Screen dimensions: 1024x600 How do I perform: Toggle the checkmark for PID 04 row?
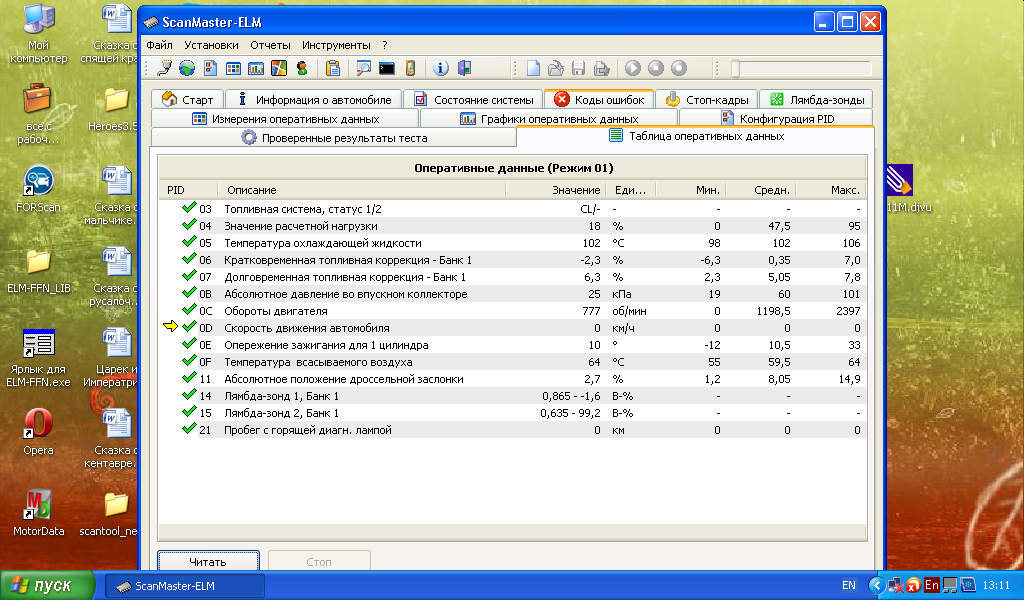[189, 225]
